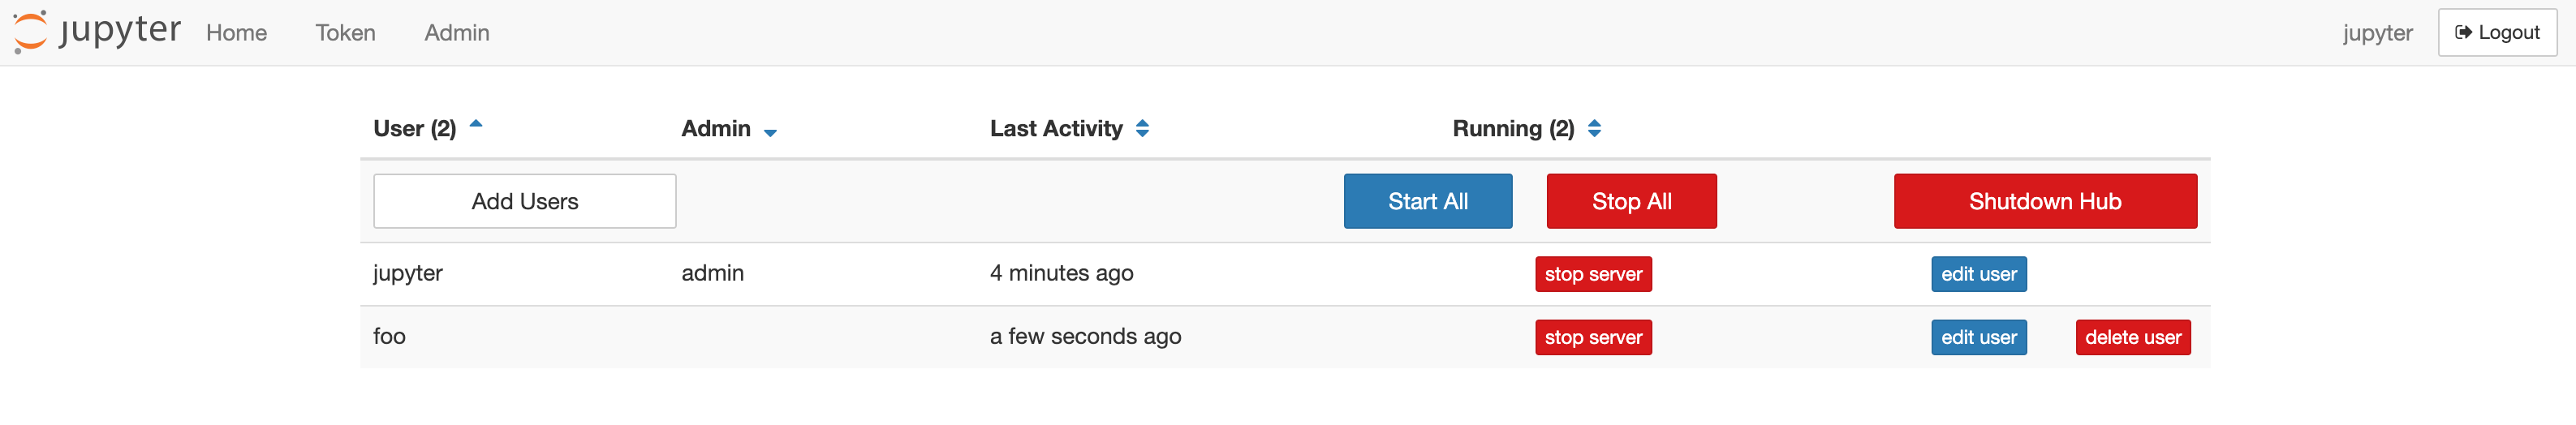Image resolution: width=2576 pixels, height=425 pixels.
Task: Open the Token page
Action: pyautogui.click(x=345, y=33)
